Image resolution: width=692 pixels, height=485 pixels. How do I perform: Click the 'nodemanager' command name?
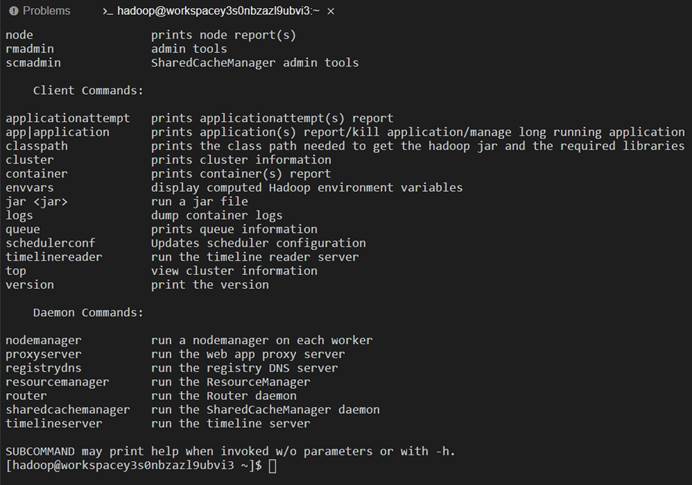tap(43, 340)
